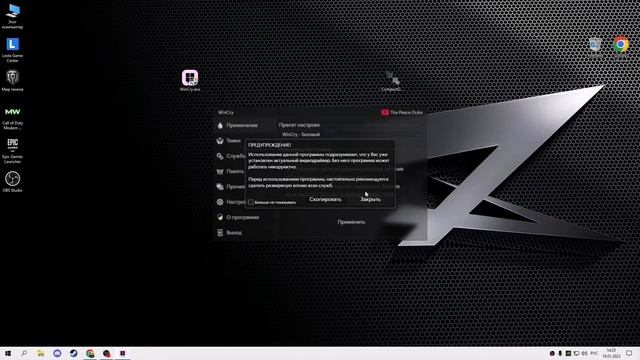Click the volume icon in system tray

[584, 353]
